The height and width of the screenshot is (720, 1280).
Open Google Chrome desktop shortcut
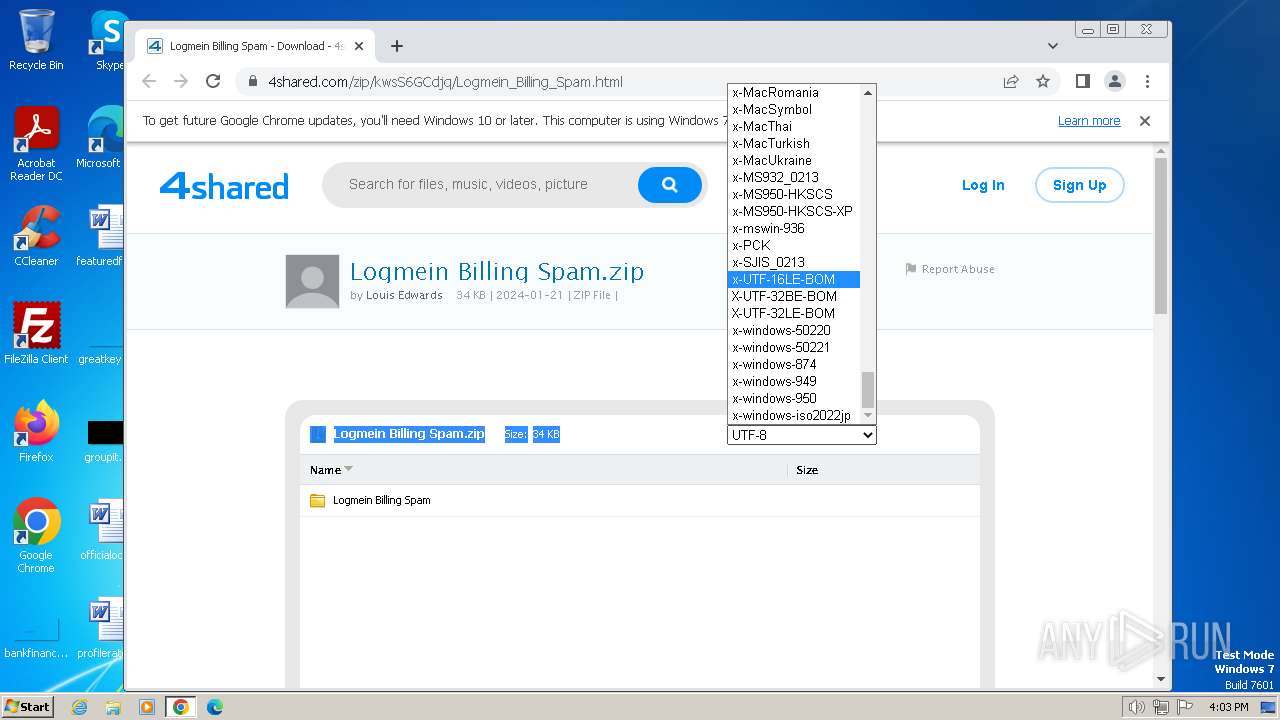click(x=36, y=536)
